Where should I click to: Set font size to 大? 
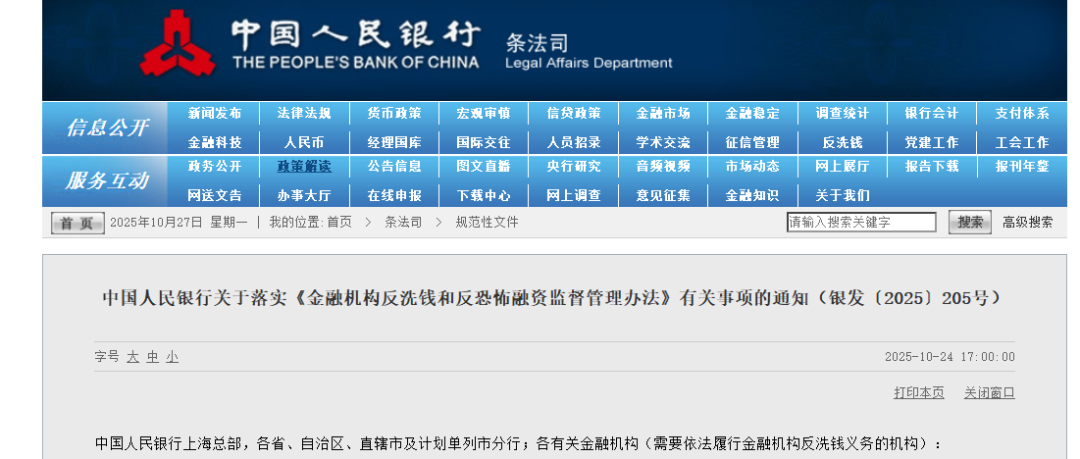click(x=132, y=357)
